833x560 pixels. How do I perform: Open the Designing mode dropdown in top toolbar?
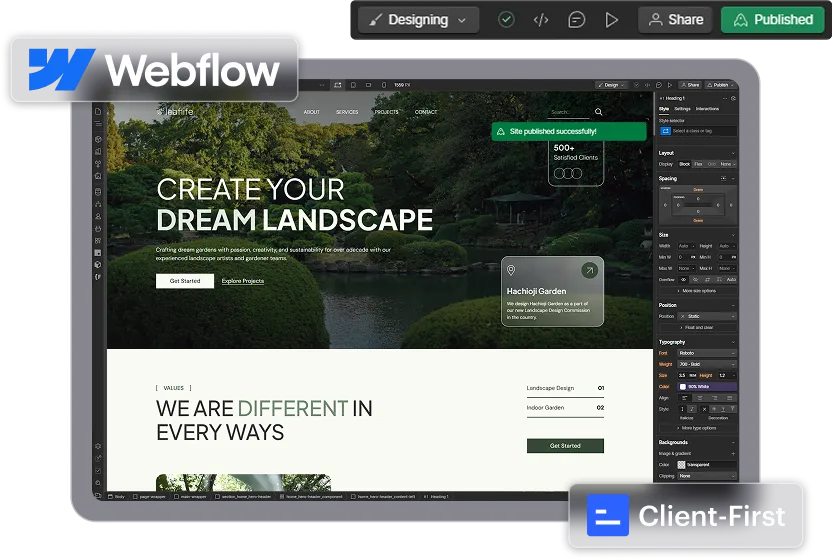tap(418, 20)
